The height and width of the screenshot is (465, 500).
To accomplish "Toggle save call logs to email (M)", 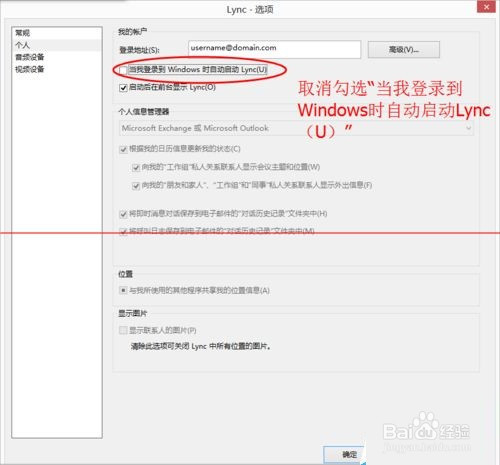I will tap(123, 231).
